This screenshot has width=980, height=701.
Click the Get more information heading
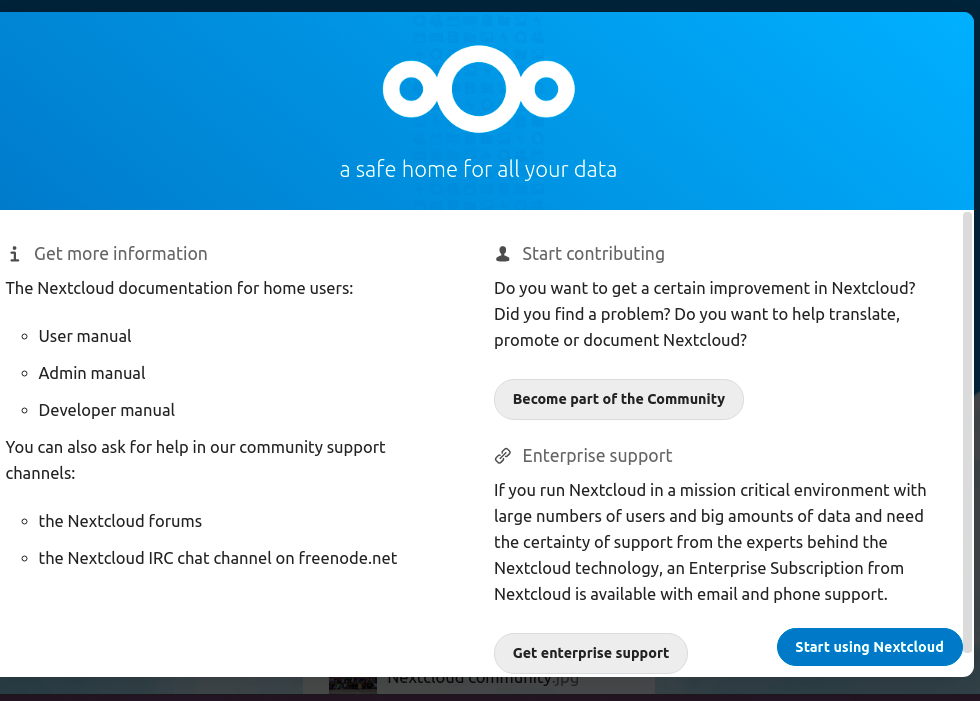click(x=121, y=254)
